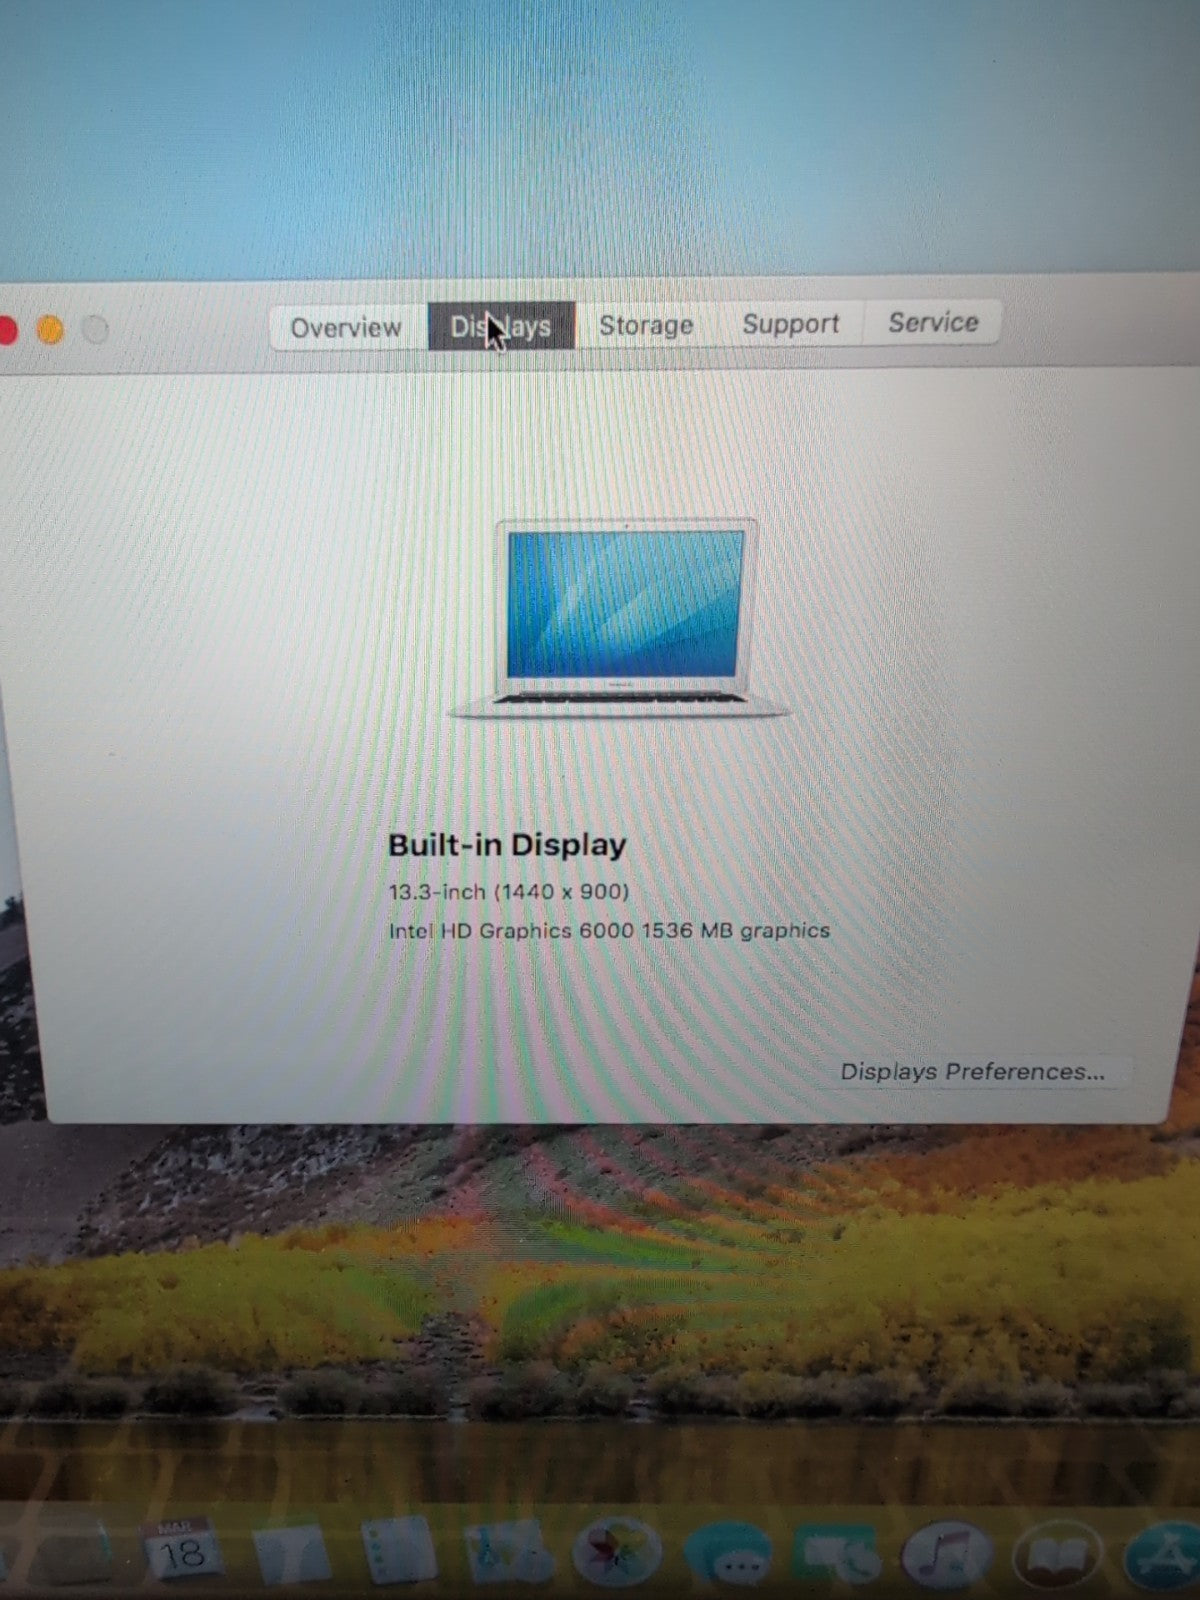Open iTunes in the dock
1200x1600 pixels.
947,1555
